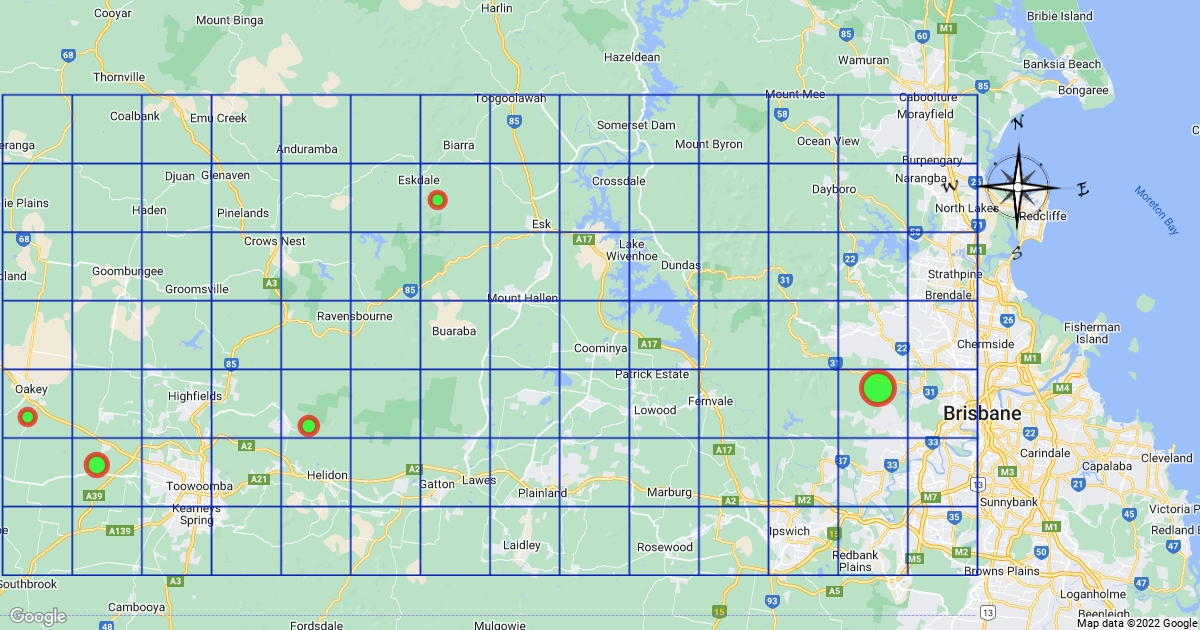Select the A21 route shield near Toowoomba
This screenshot has height=630, width=1200.
259,479
